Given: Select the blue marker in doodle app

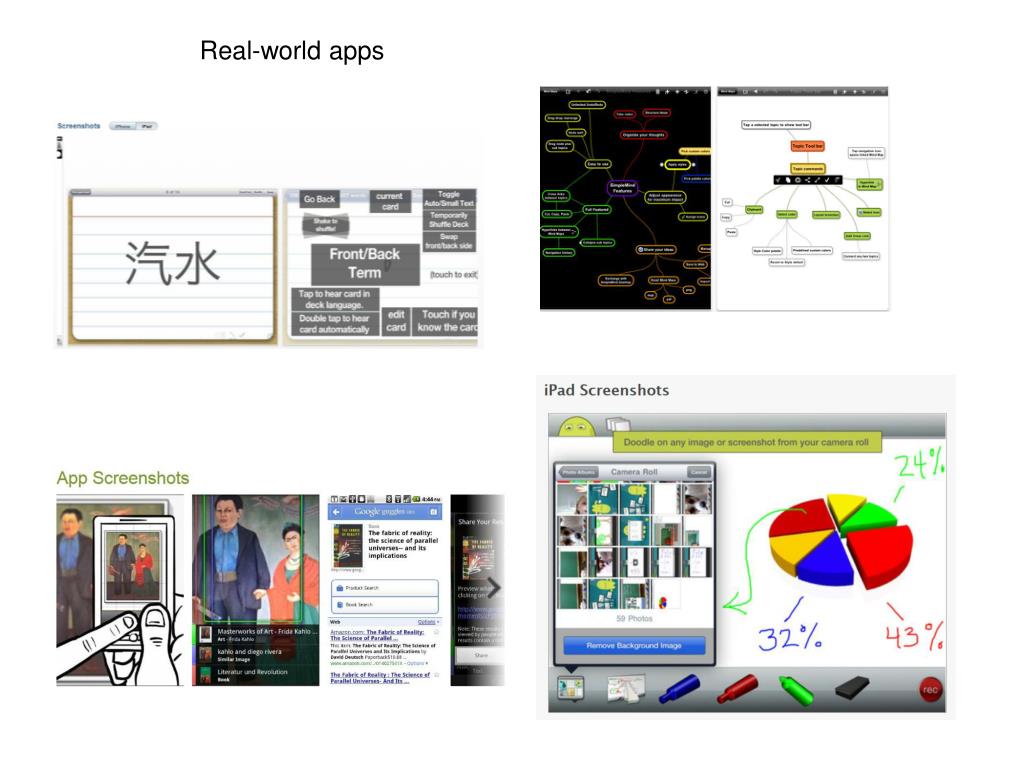Looking at the screenshot, I should pos(679,690).
